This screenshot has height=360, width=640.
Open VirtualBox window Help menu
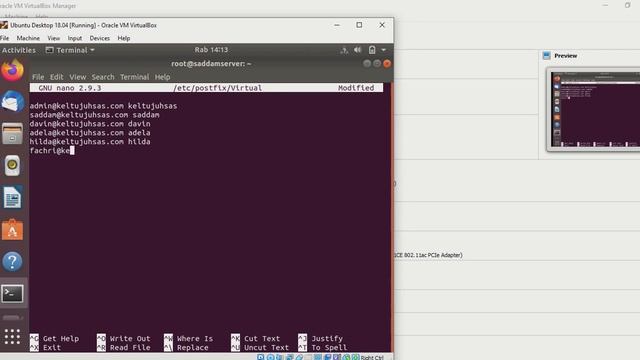tap(124, 38)
